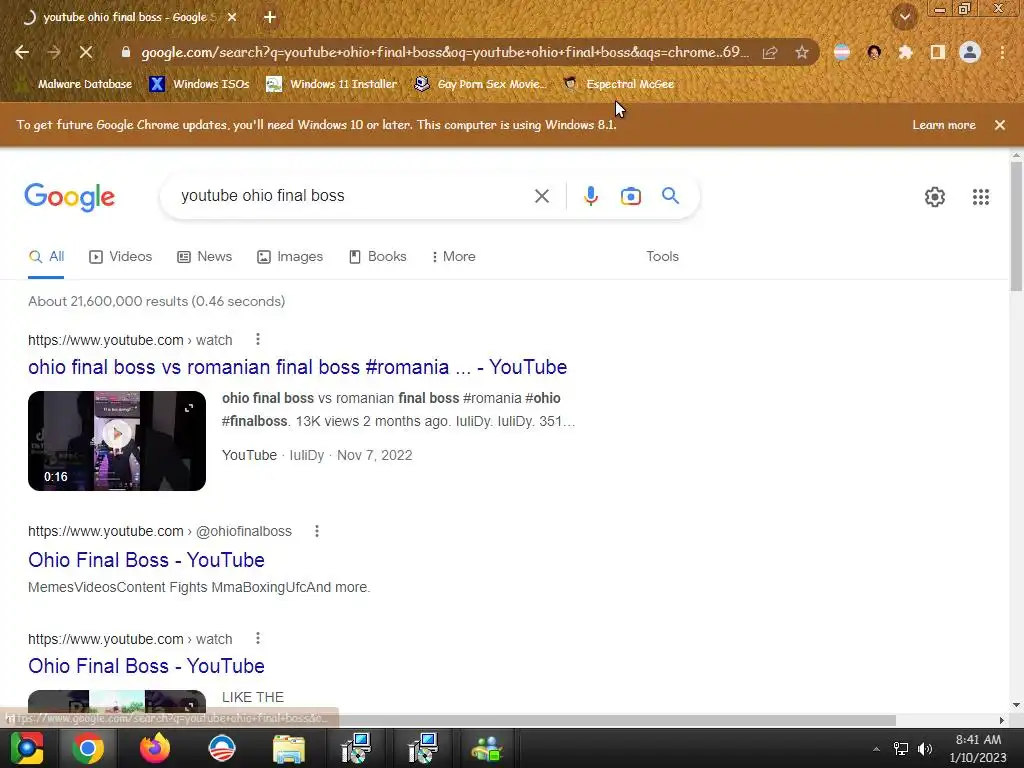Open File Explorer from taskbar
The image size is (1024, 768).
click(x=289, y=749)
